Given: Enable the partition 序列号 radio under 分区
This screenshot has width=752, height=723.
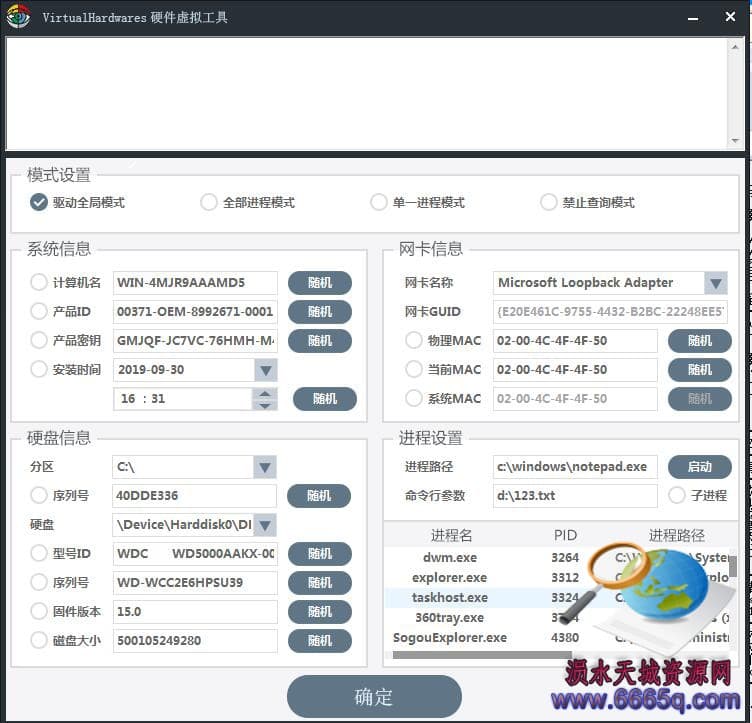Looking at the screenshot, I should point(39,495).
